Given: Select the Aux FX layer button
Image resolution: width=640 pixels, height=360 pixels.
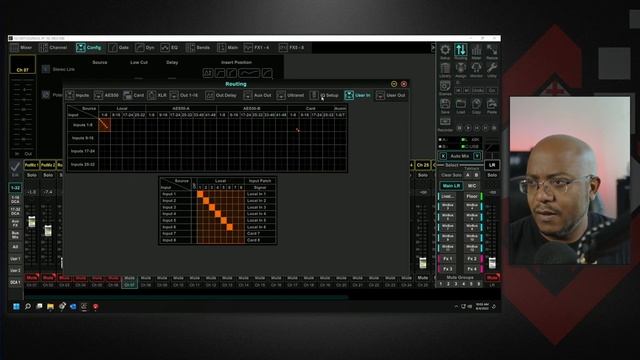Looking at the screenshot, I should point(16,223).
